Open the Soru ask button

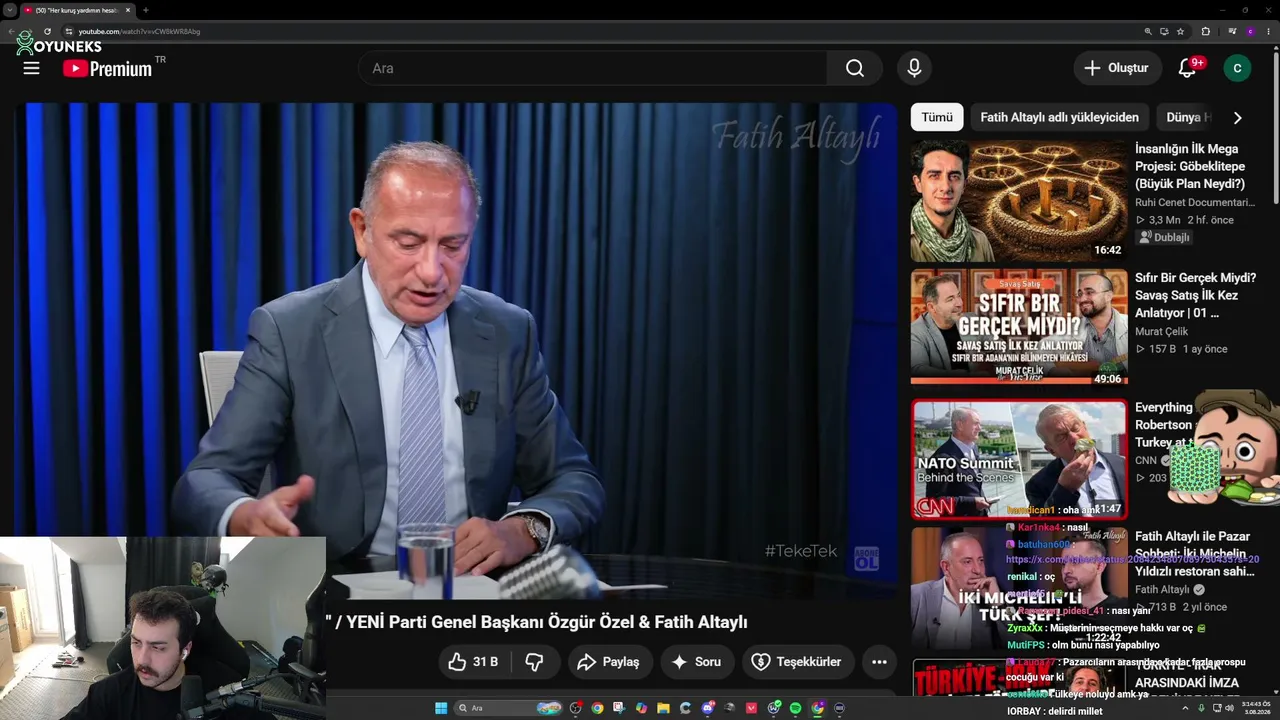[696, 662]
